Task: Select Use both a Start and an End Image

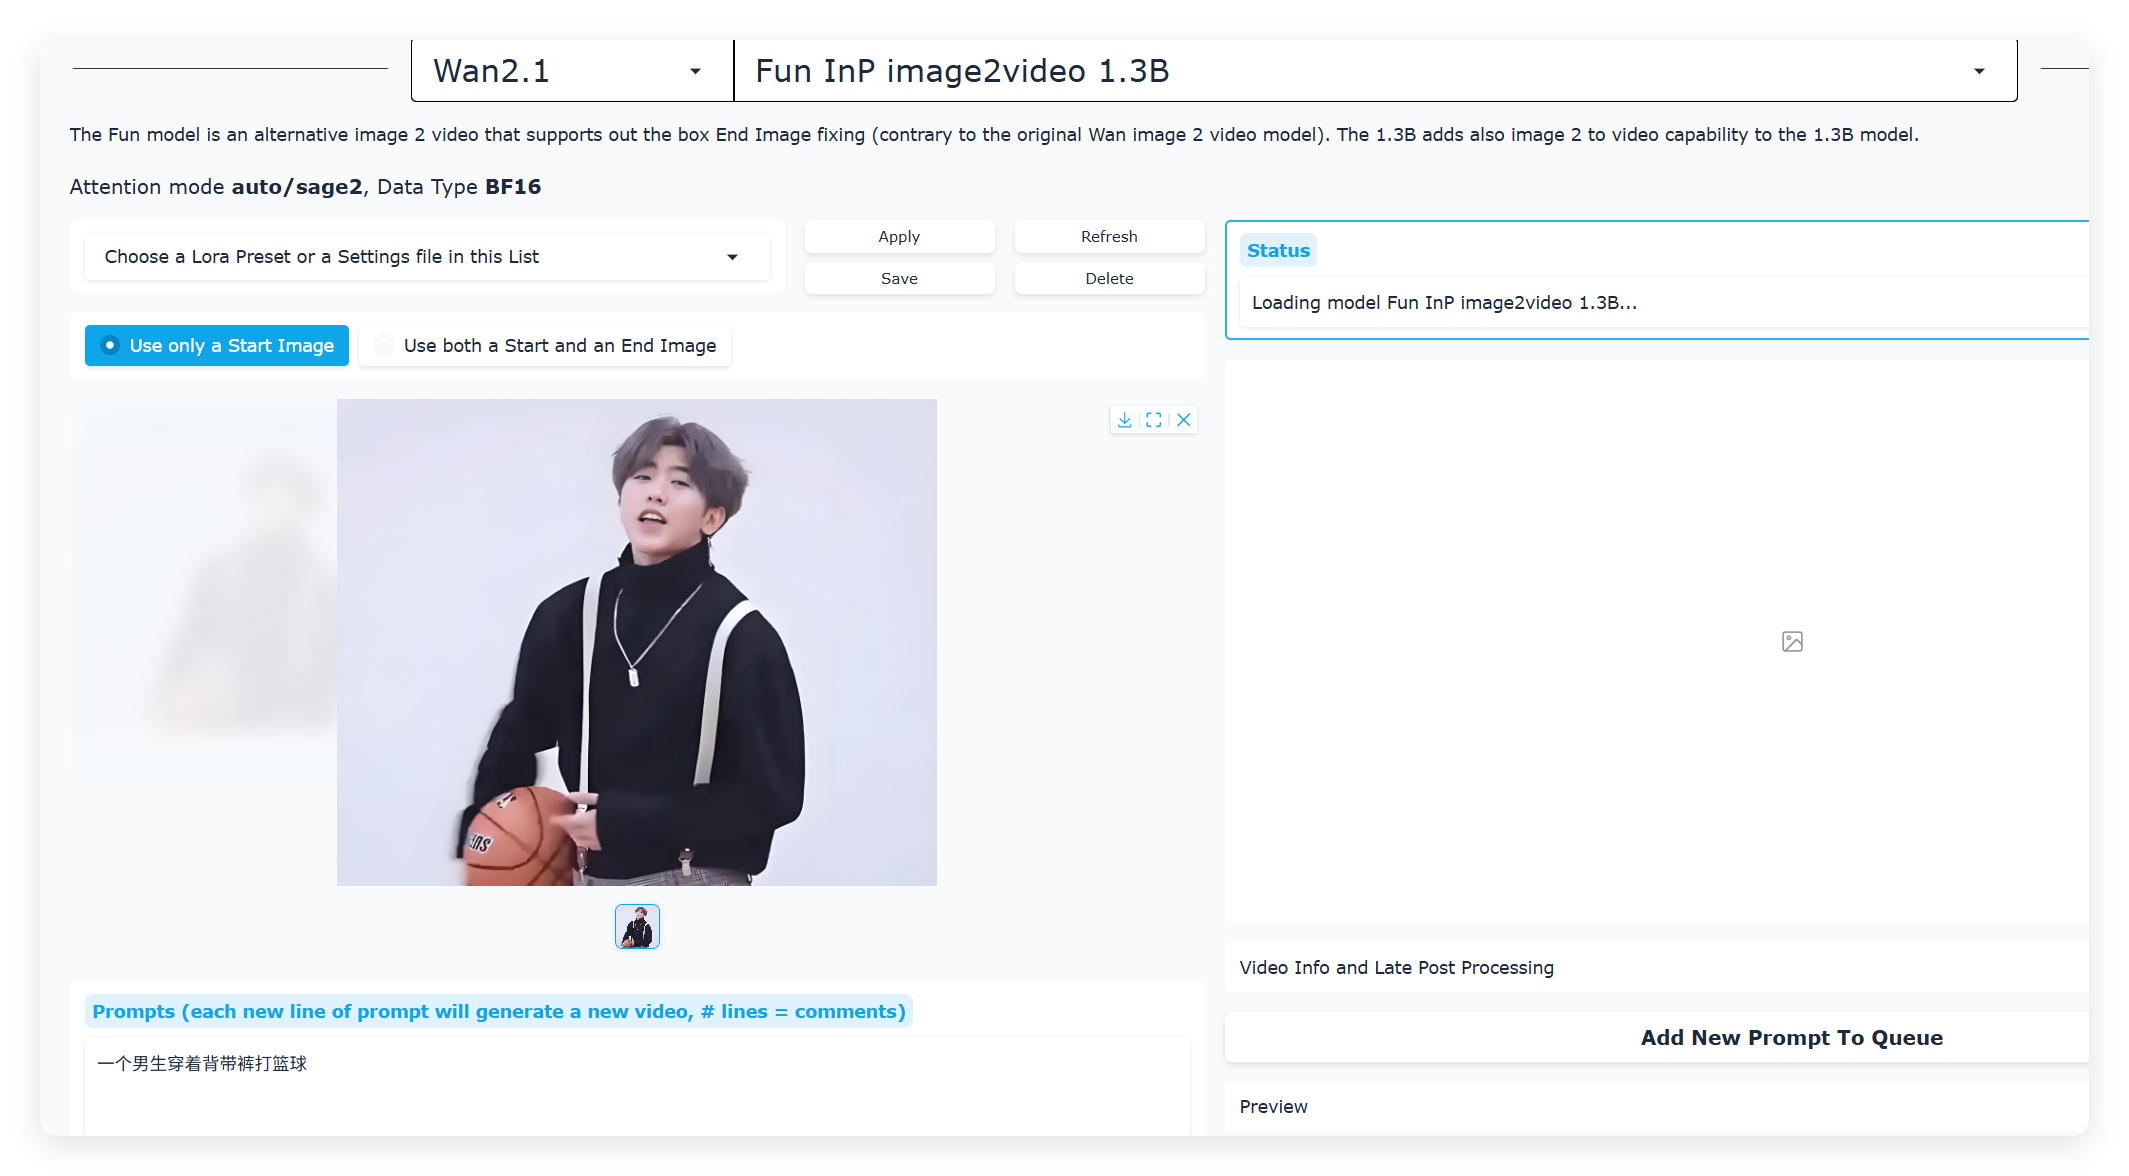Action: coord(546,346)
